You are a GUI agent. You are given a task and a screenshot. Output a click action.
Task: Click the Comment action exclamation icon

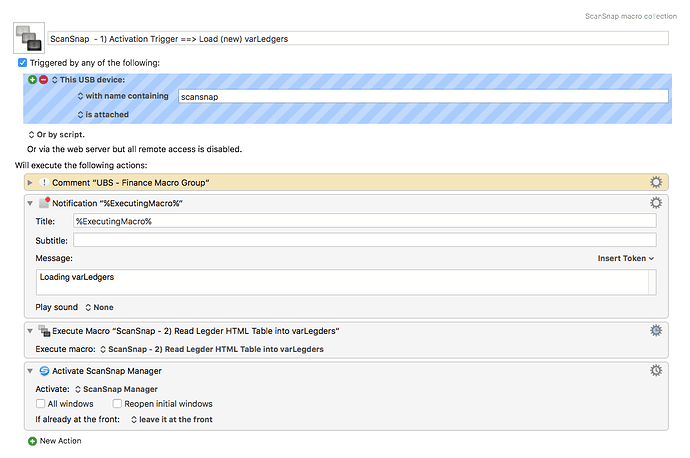click(x=44, y=182)
